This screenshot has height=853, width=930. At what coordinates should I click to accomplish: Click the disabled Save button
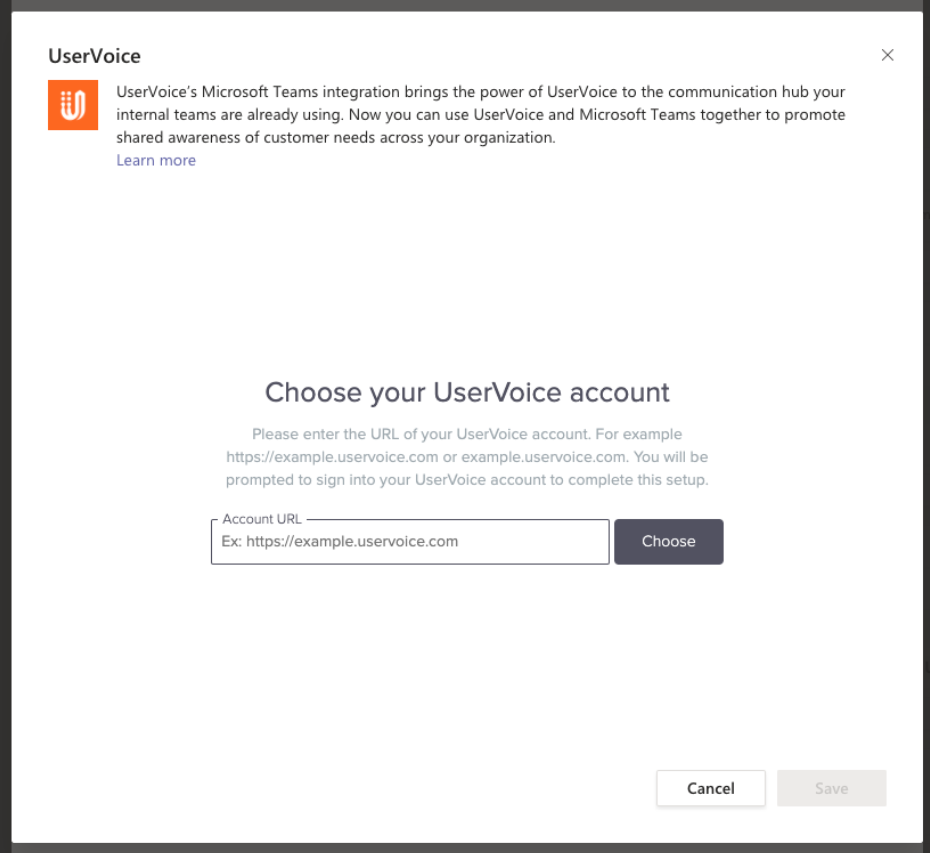[831, 788]
